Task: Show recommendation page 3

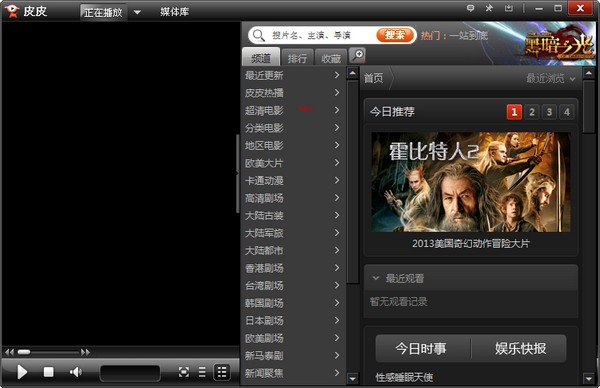Action: pos(549,112)
